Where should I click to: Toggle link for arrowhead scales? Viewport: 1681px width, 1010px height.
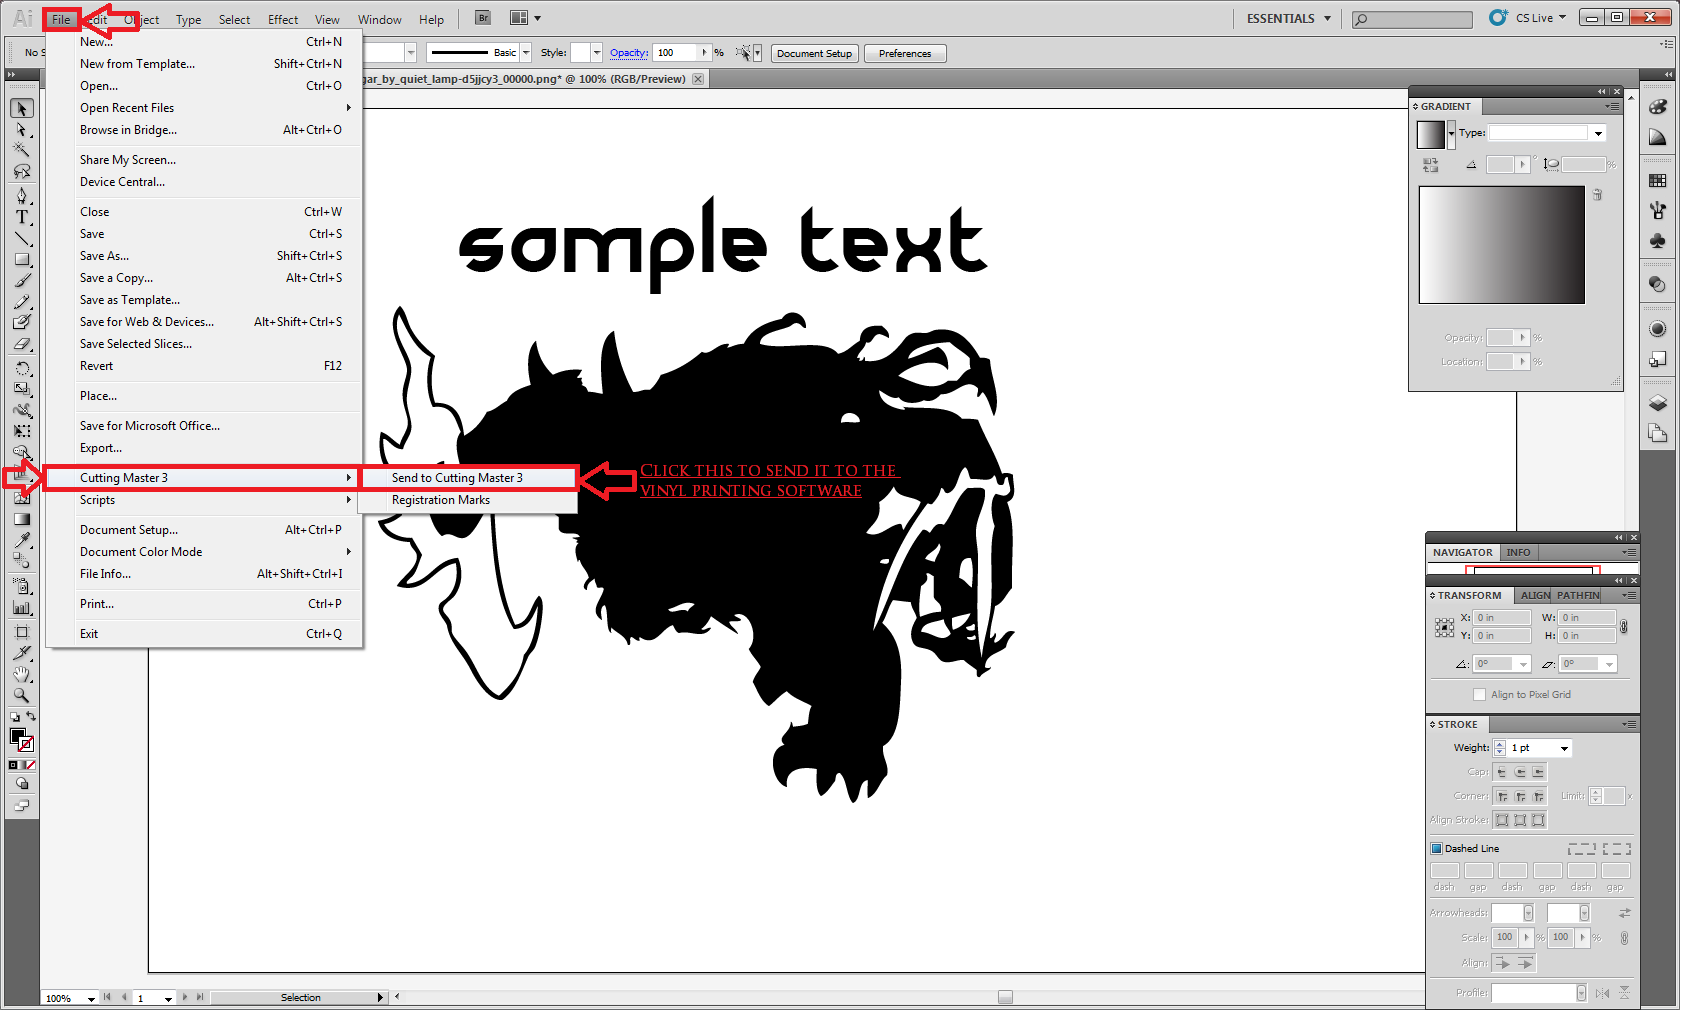coord(1624,938)
